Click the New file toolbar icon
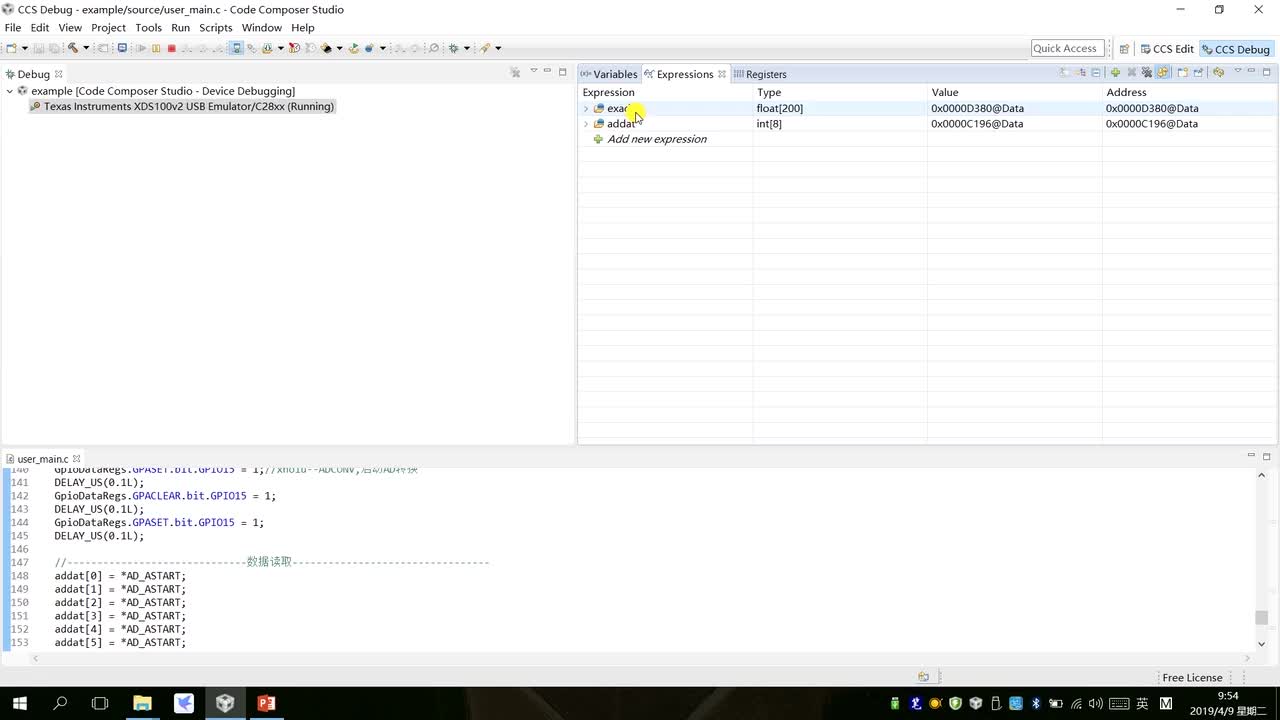This screenshot has height=720, width=1280. pos(11,48)
